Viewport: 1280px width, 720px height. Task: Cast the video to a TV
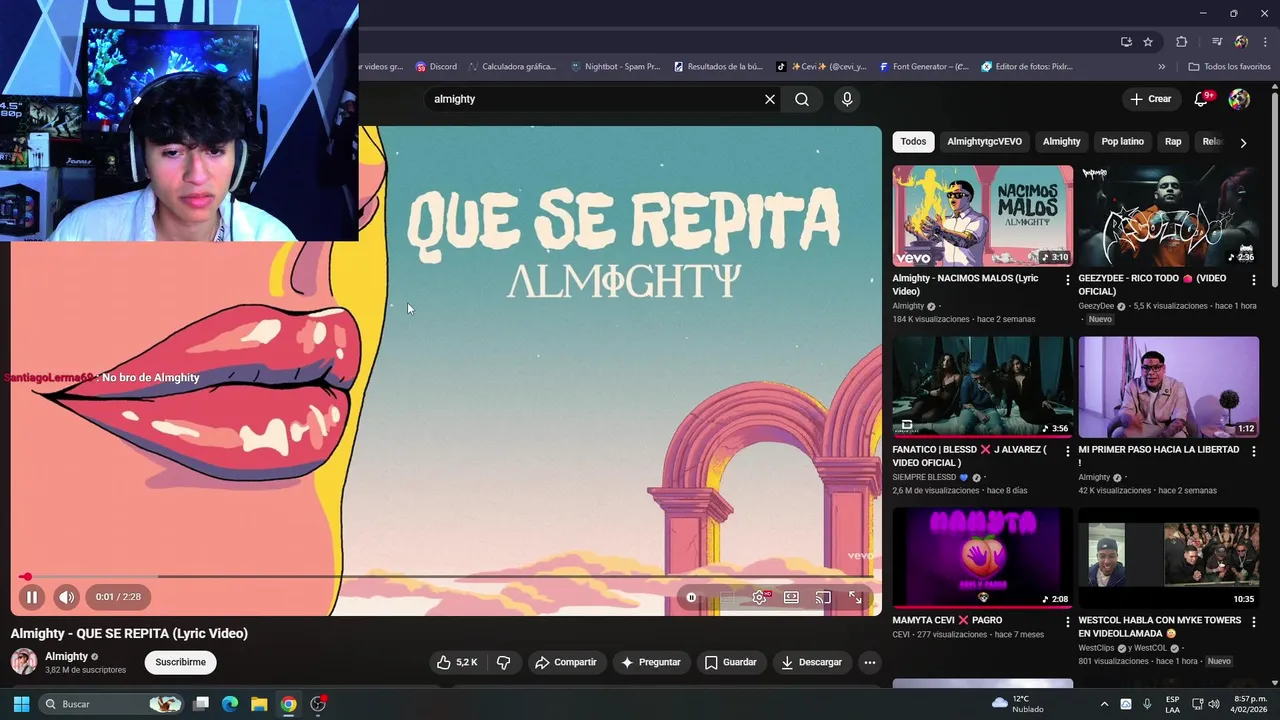click(x=823, y=597)
